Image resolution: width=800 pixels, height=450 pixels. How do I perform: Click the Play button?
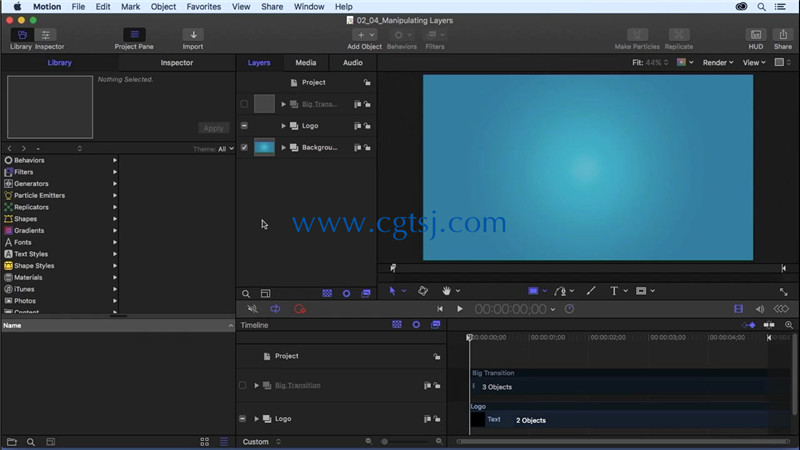(x=460, y=309)
